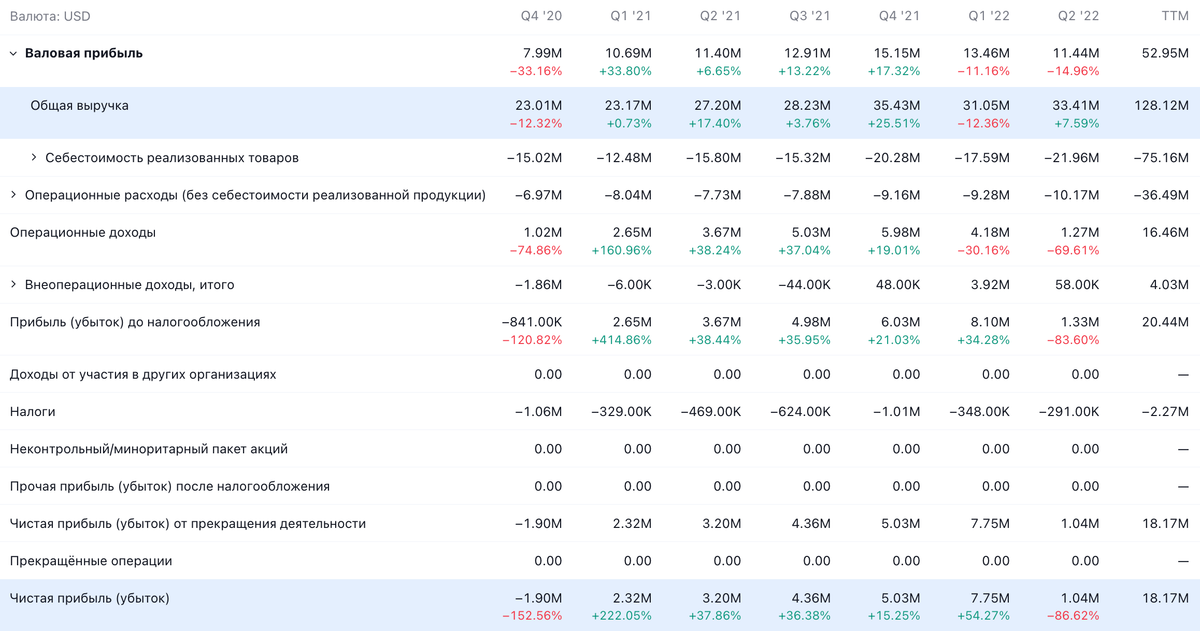The height and width of the screenshot is (631, 1200).
Task: Click the Q1 '21 column header
Action: coord(632,17)
